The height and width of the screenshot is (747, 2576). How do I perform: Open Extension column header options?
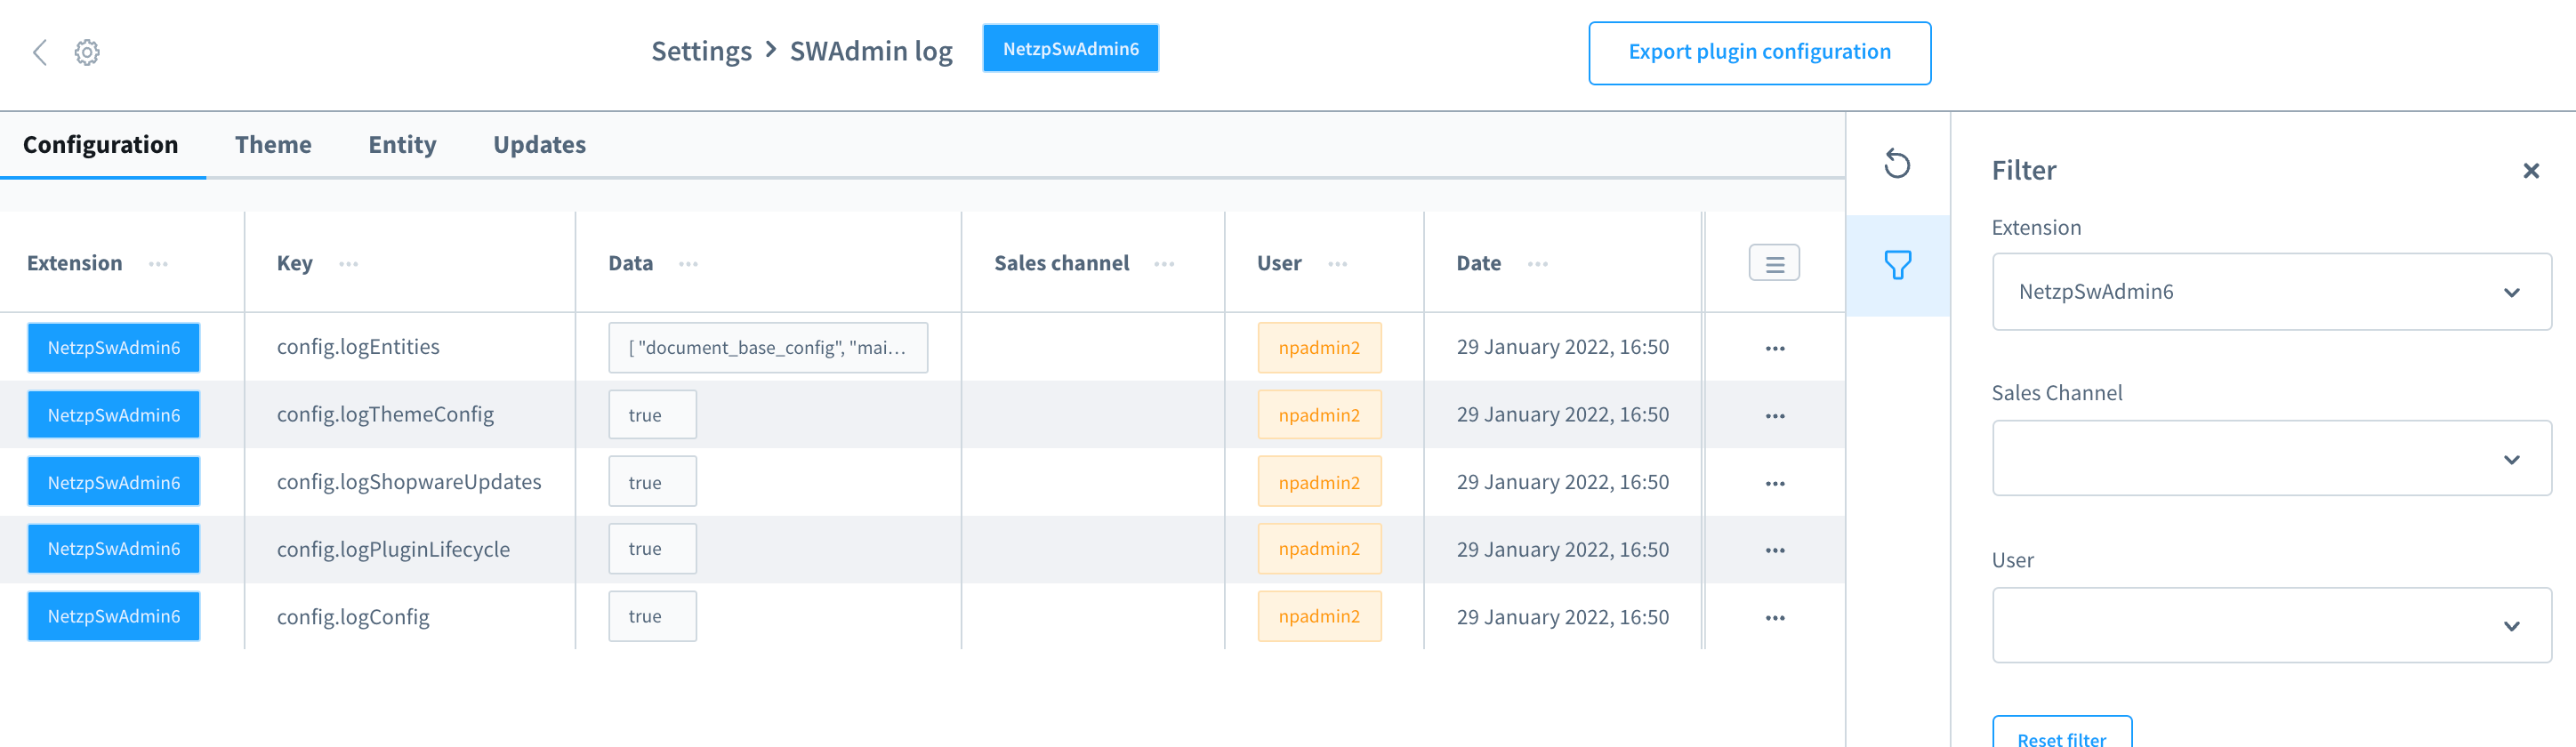click(158, 264)
